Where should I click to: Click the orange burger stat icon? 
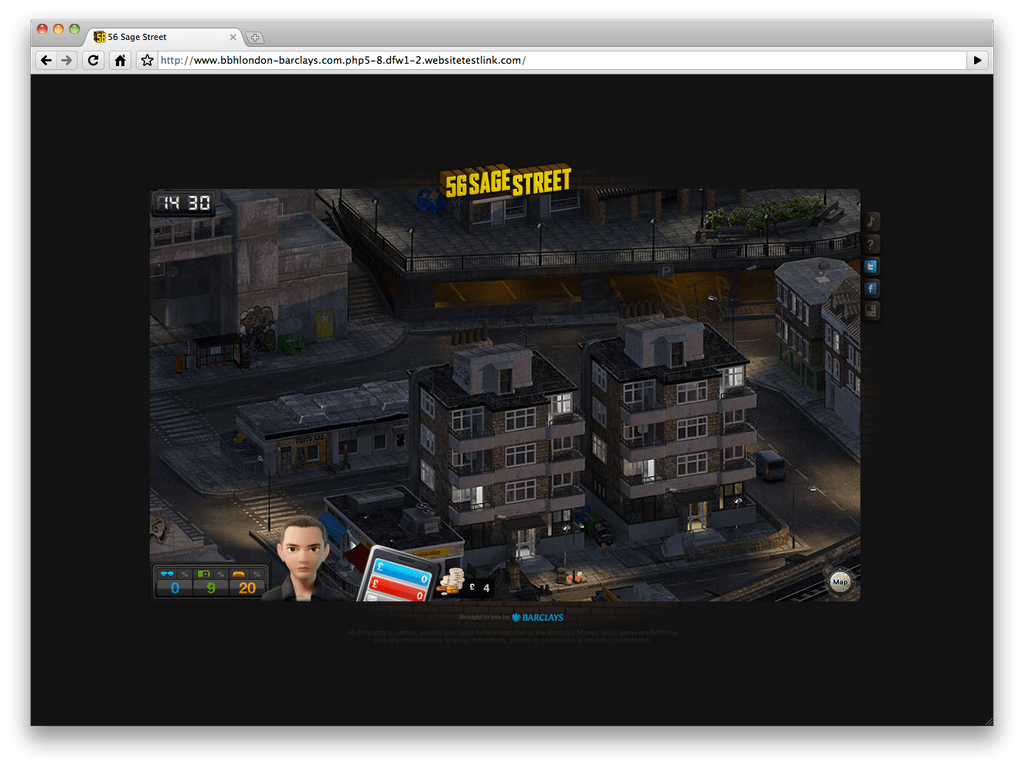coord(239,574)
